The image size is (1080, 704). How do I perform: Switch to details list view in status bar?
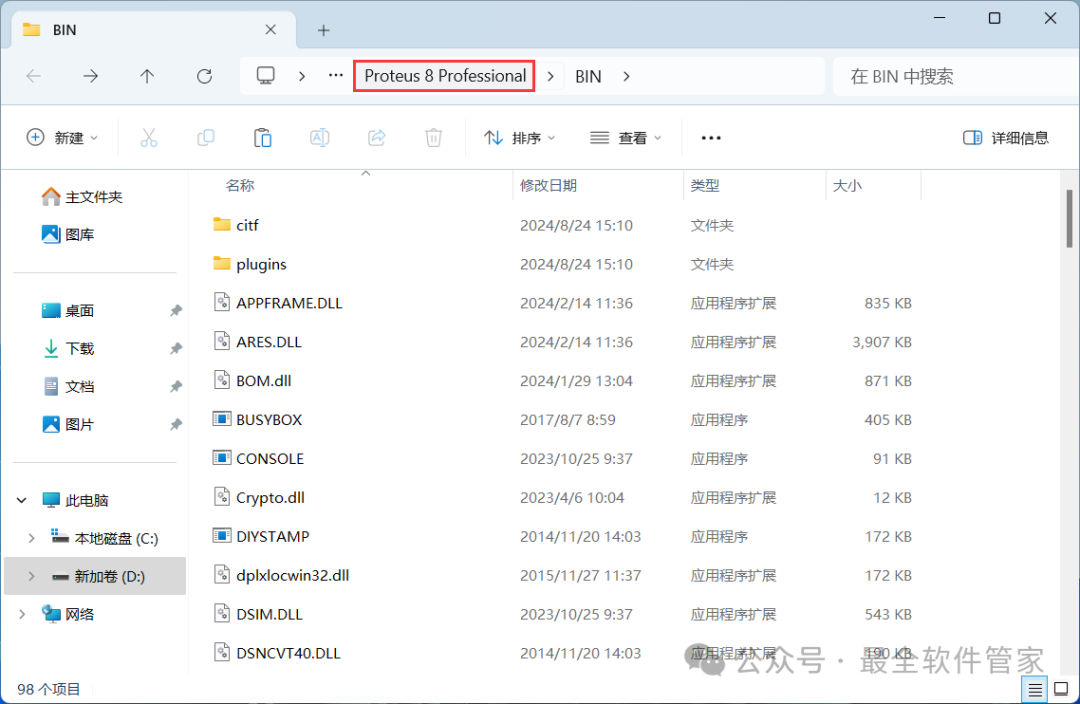pos(1035,689)
